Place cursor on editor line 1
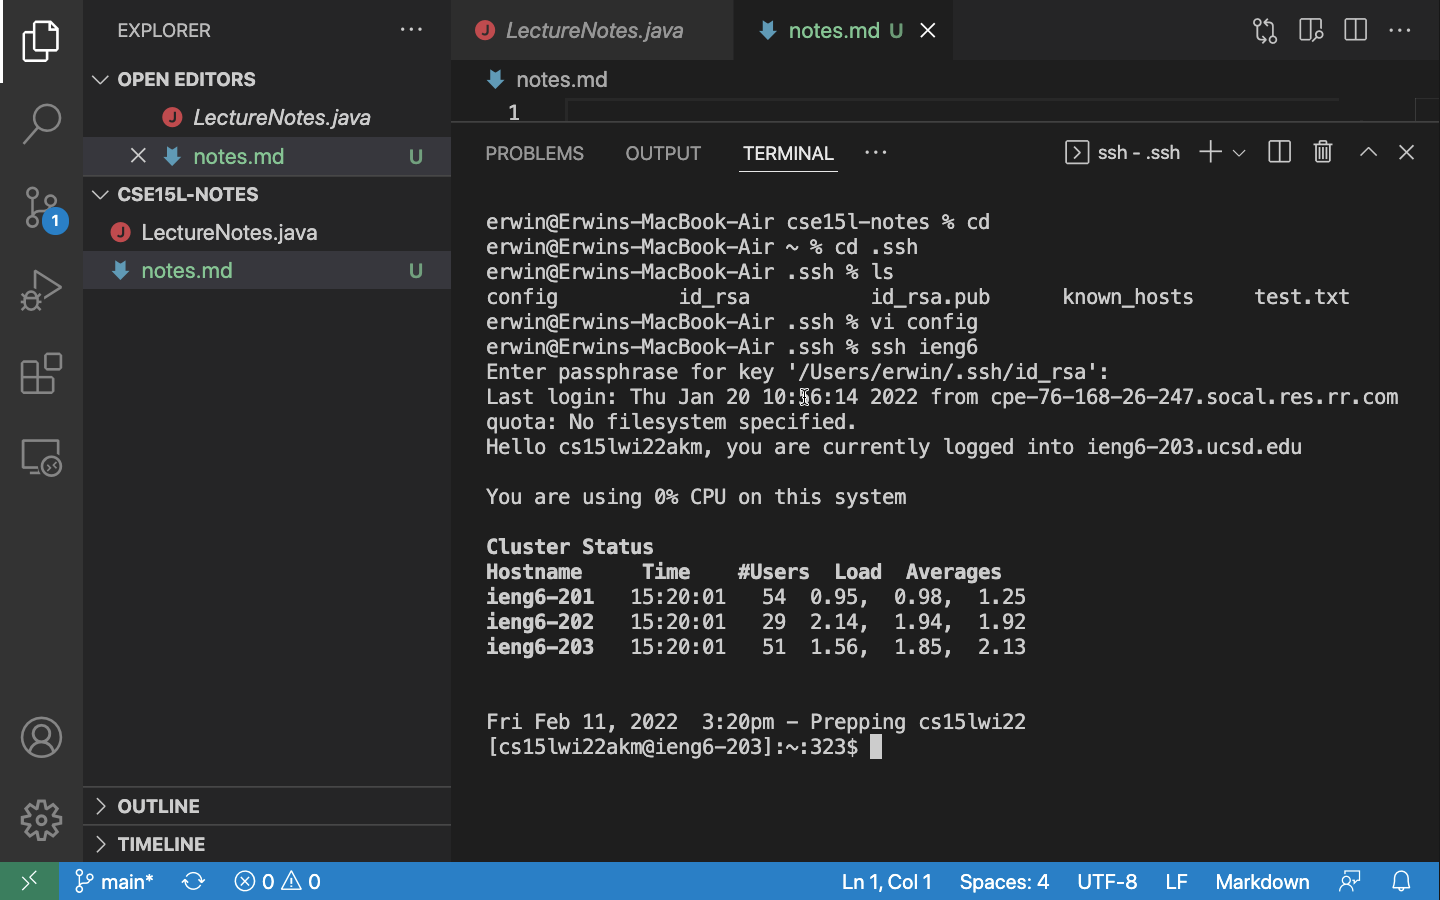The height and width of the screenshot is (900, 1440). point(950,112)
